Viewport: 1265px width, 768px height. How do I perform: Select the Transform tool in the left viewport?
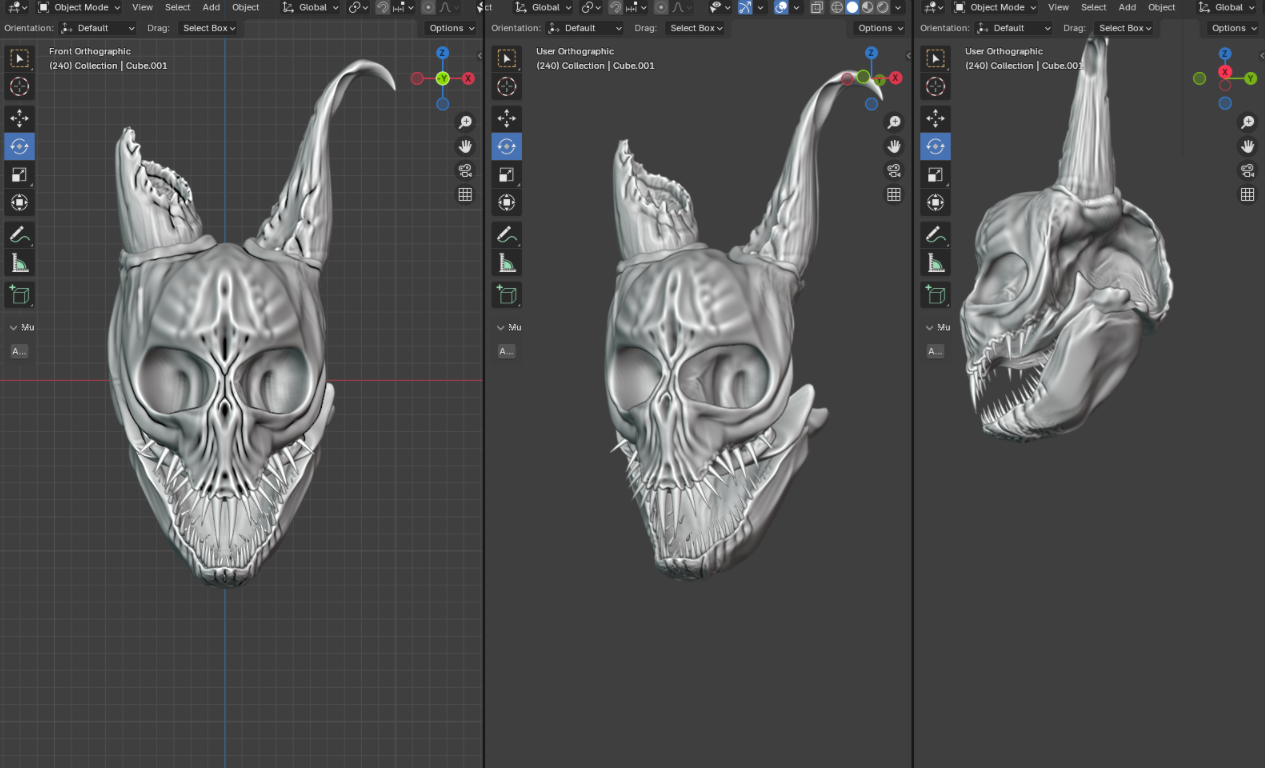[19, 203]
